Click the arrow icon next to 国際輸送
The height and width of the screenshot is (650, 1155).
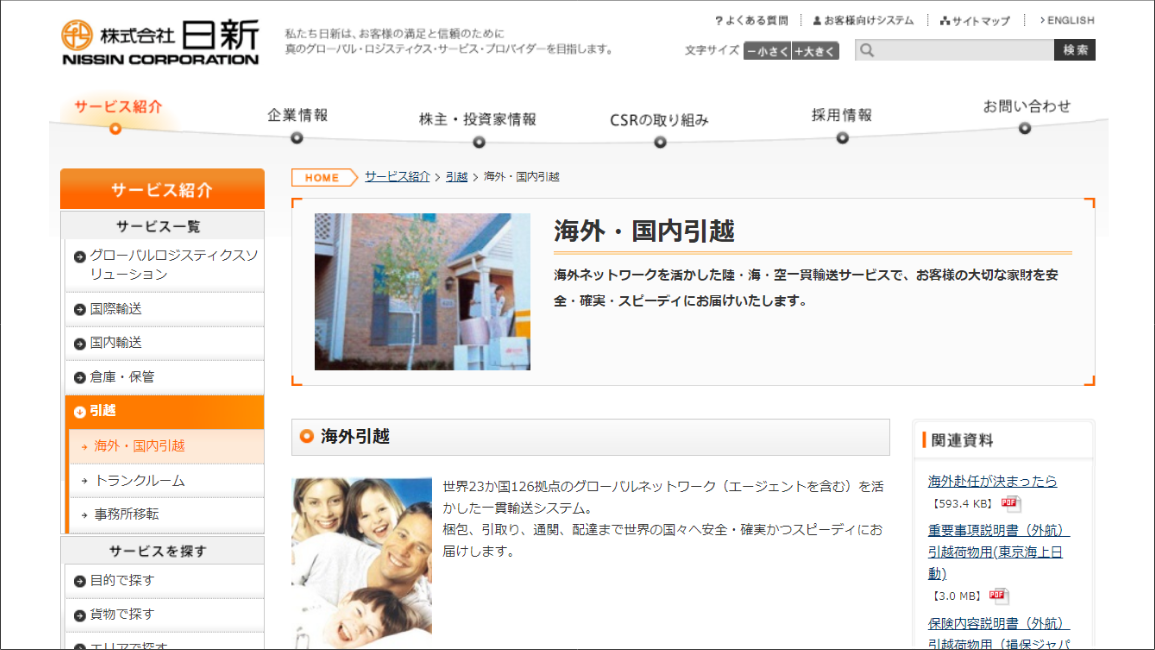point(80,310)
